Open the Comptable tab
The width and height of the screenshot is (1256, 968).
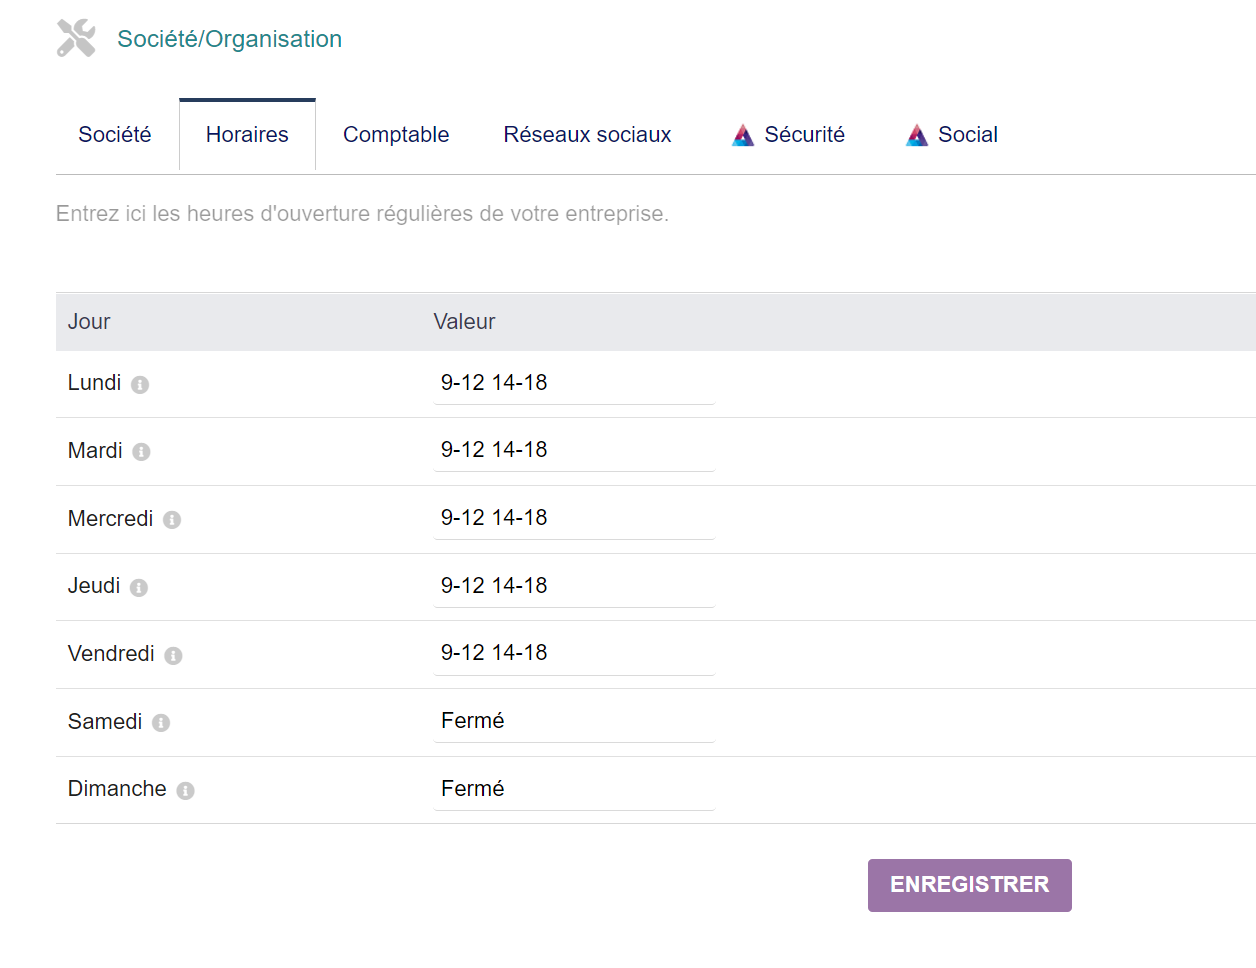(395, 134)
